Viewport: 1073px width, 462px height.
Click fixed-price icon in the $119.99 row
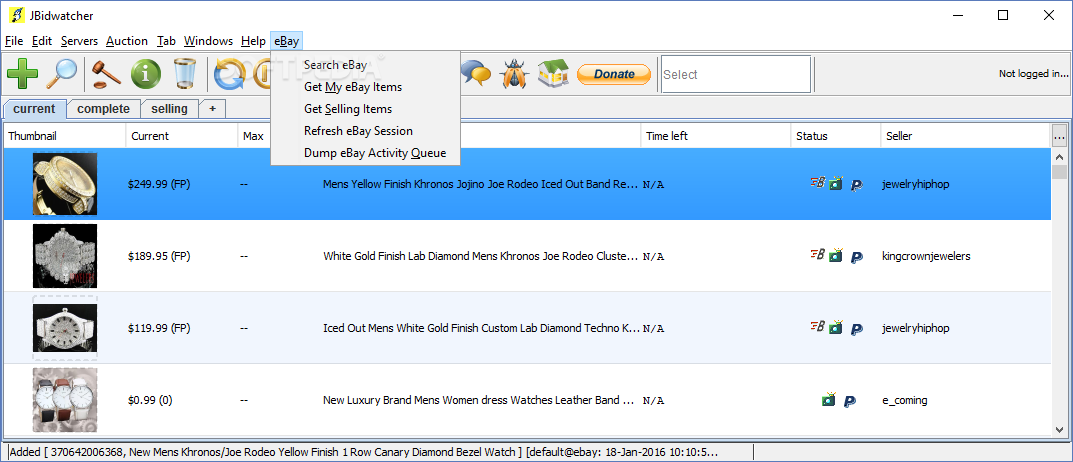pyautogui.click(x=818, y=327)
